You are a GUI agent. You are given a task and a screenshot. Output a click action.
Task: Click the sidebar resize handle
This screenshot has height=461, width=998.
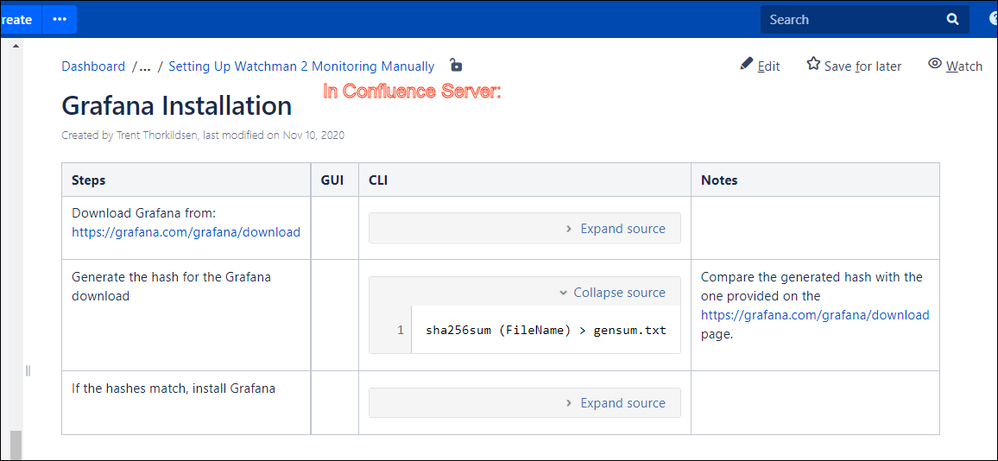(28, 371)
